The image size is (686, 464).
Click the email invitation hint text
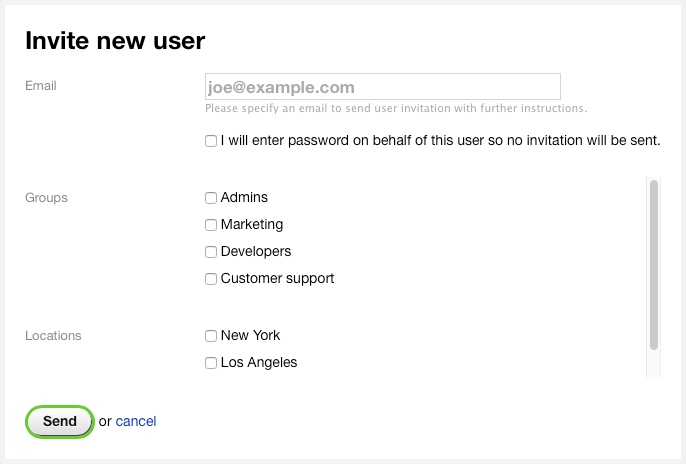point(395,108)
